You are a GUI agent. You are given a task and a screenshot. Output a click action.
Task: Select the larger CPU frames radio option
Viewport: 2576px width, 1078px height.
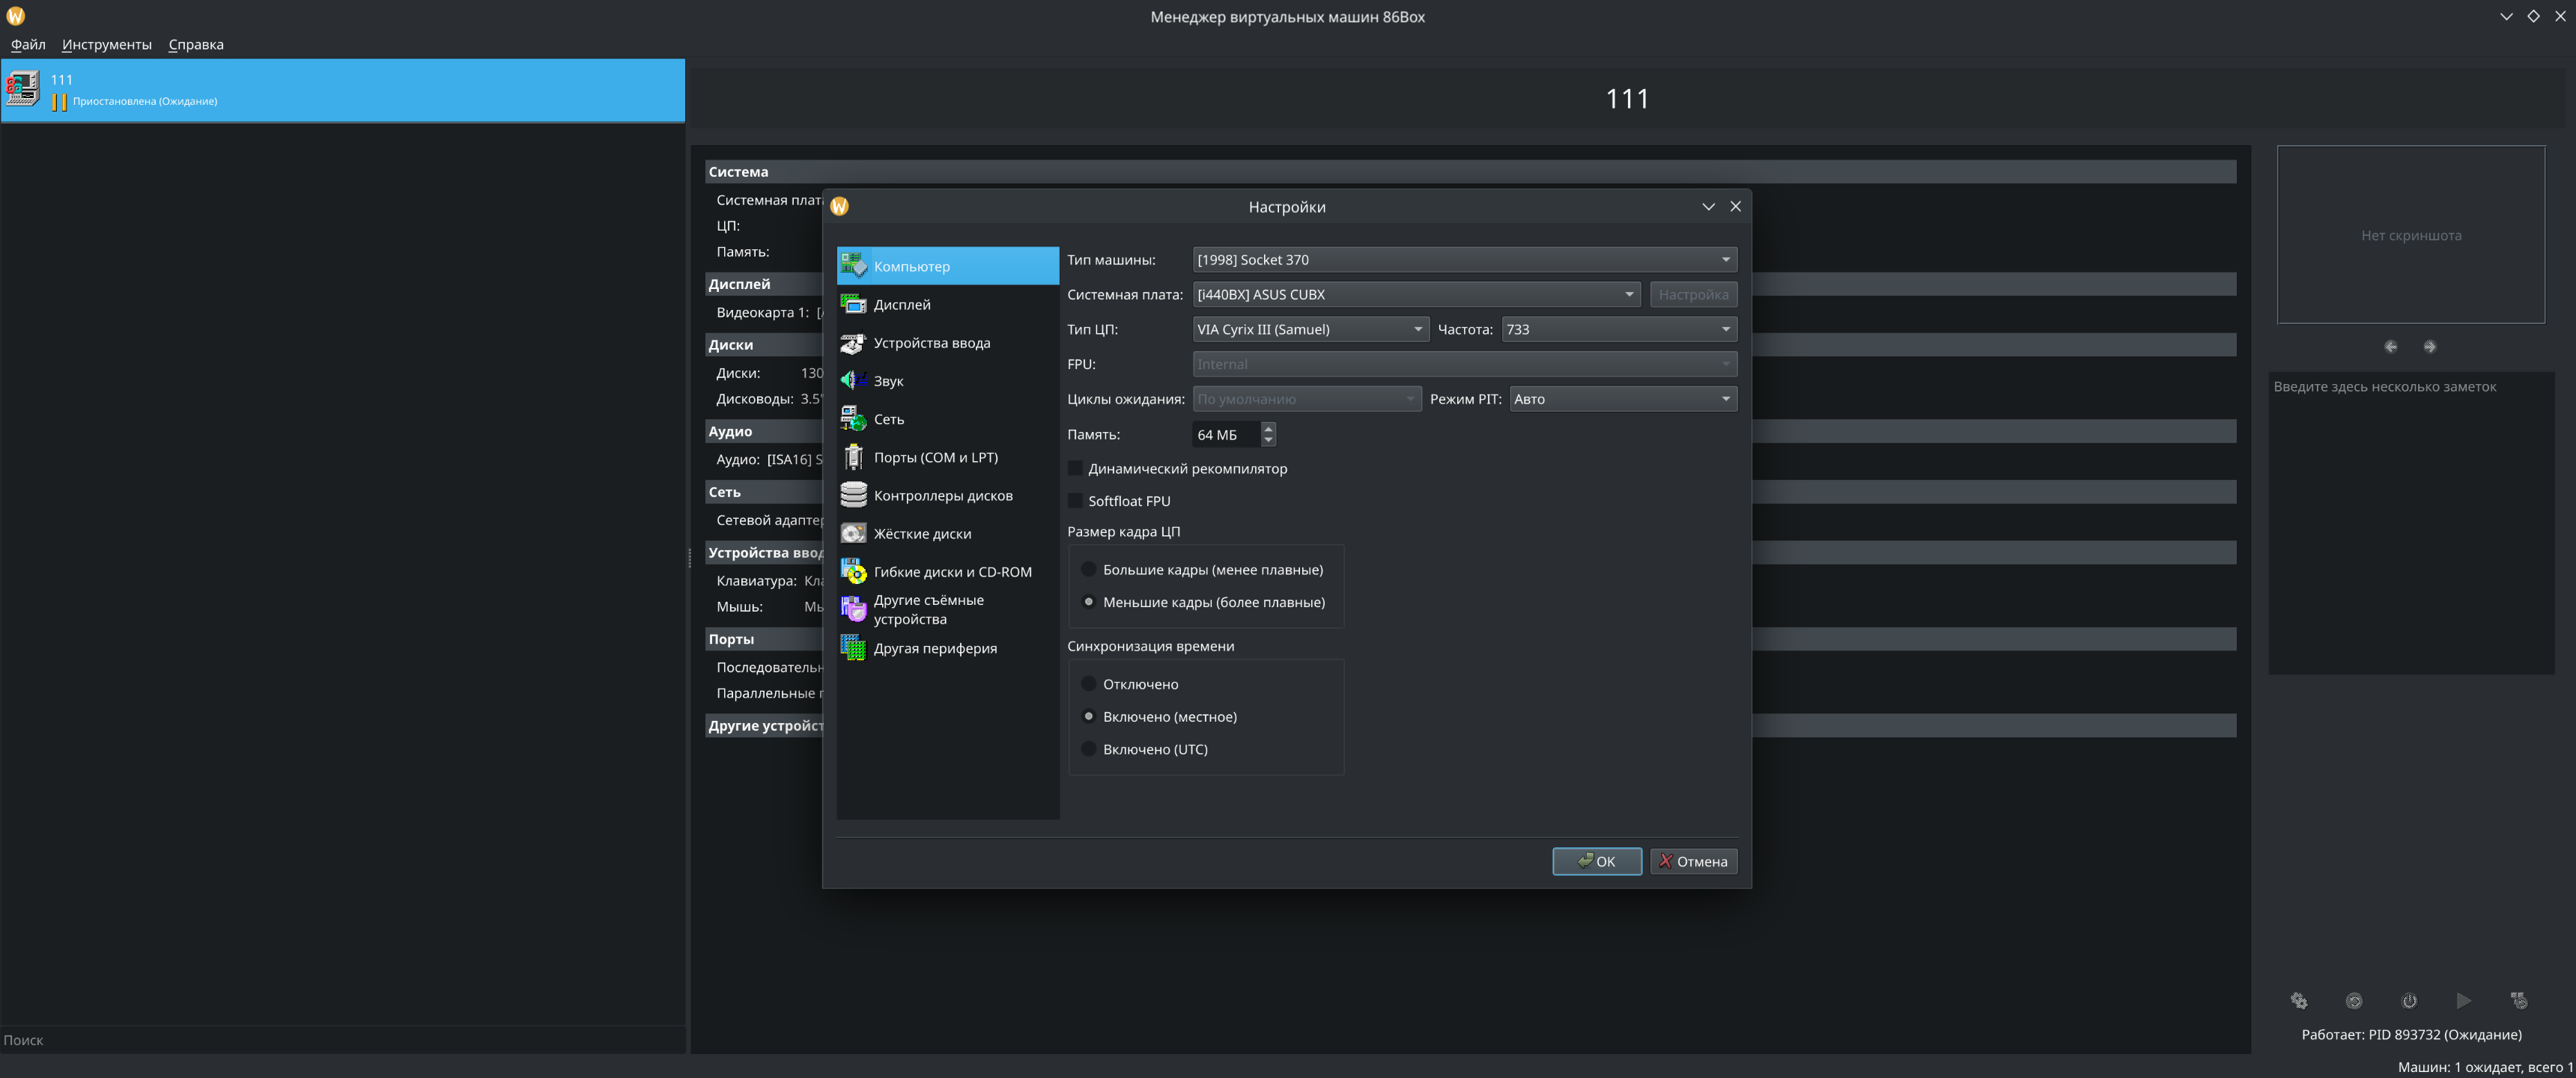(x=1089, y=569)
